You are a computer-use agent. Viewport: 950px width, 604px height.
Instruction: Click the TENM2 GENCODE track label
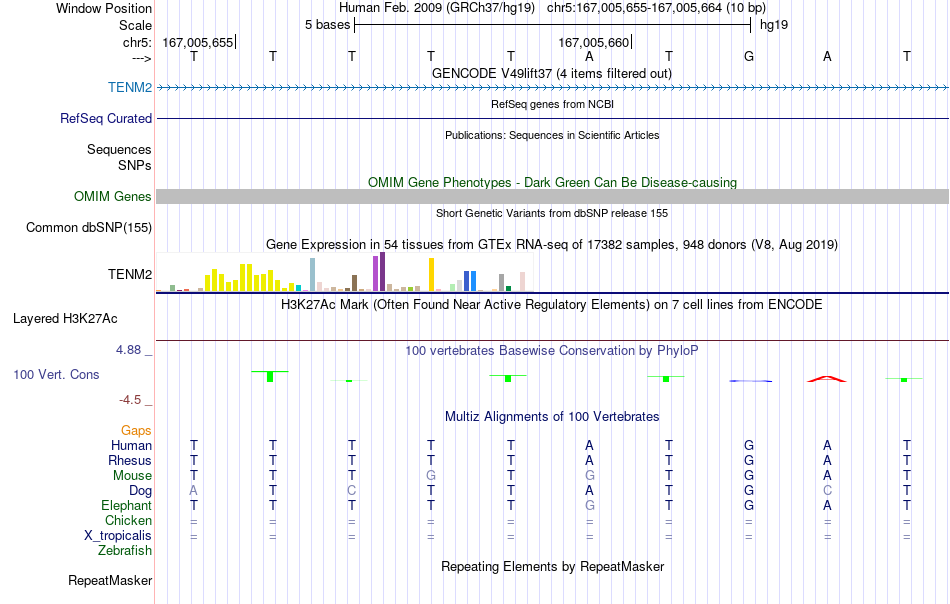[130, 87]
